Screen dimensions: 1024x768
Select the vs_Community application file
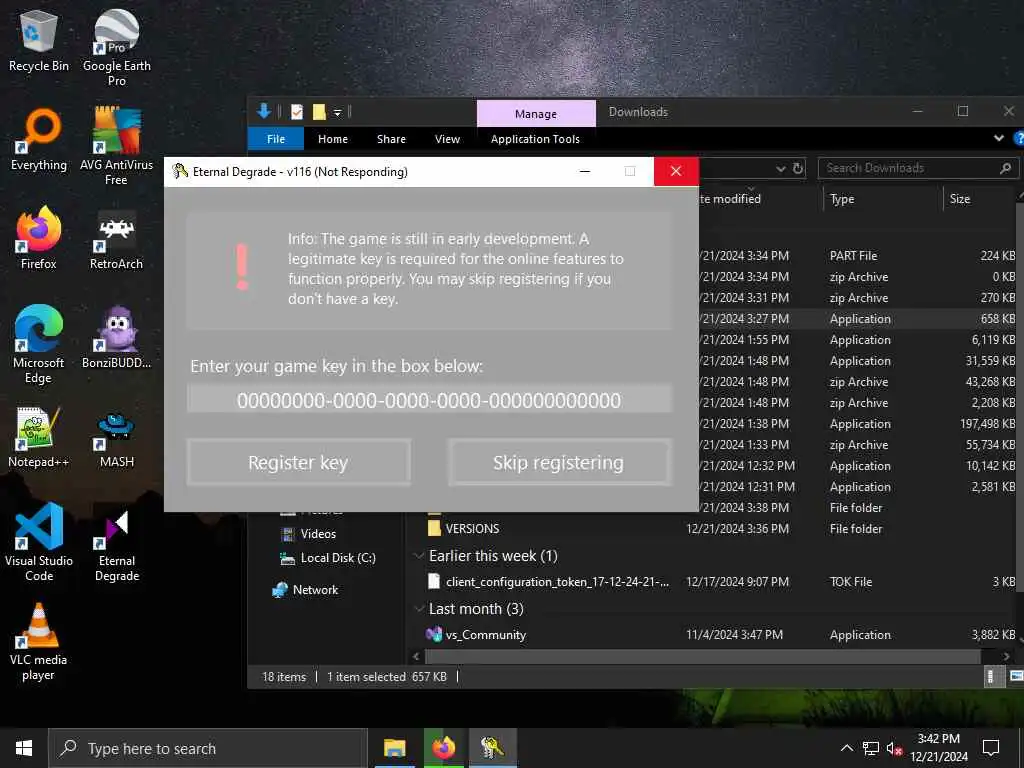718,634
